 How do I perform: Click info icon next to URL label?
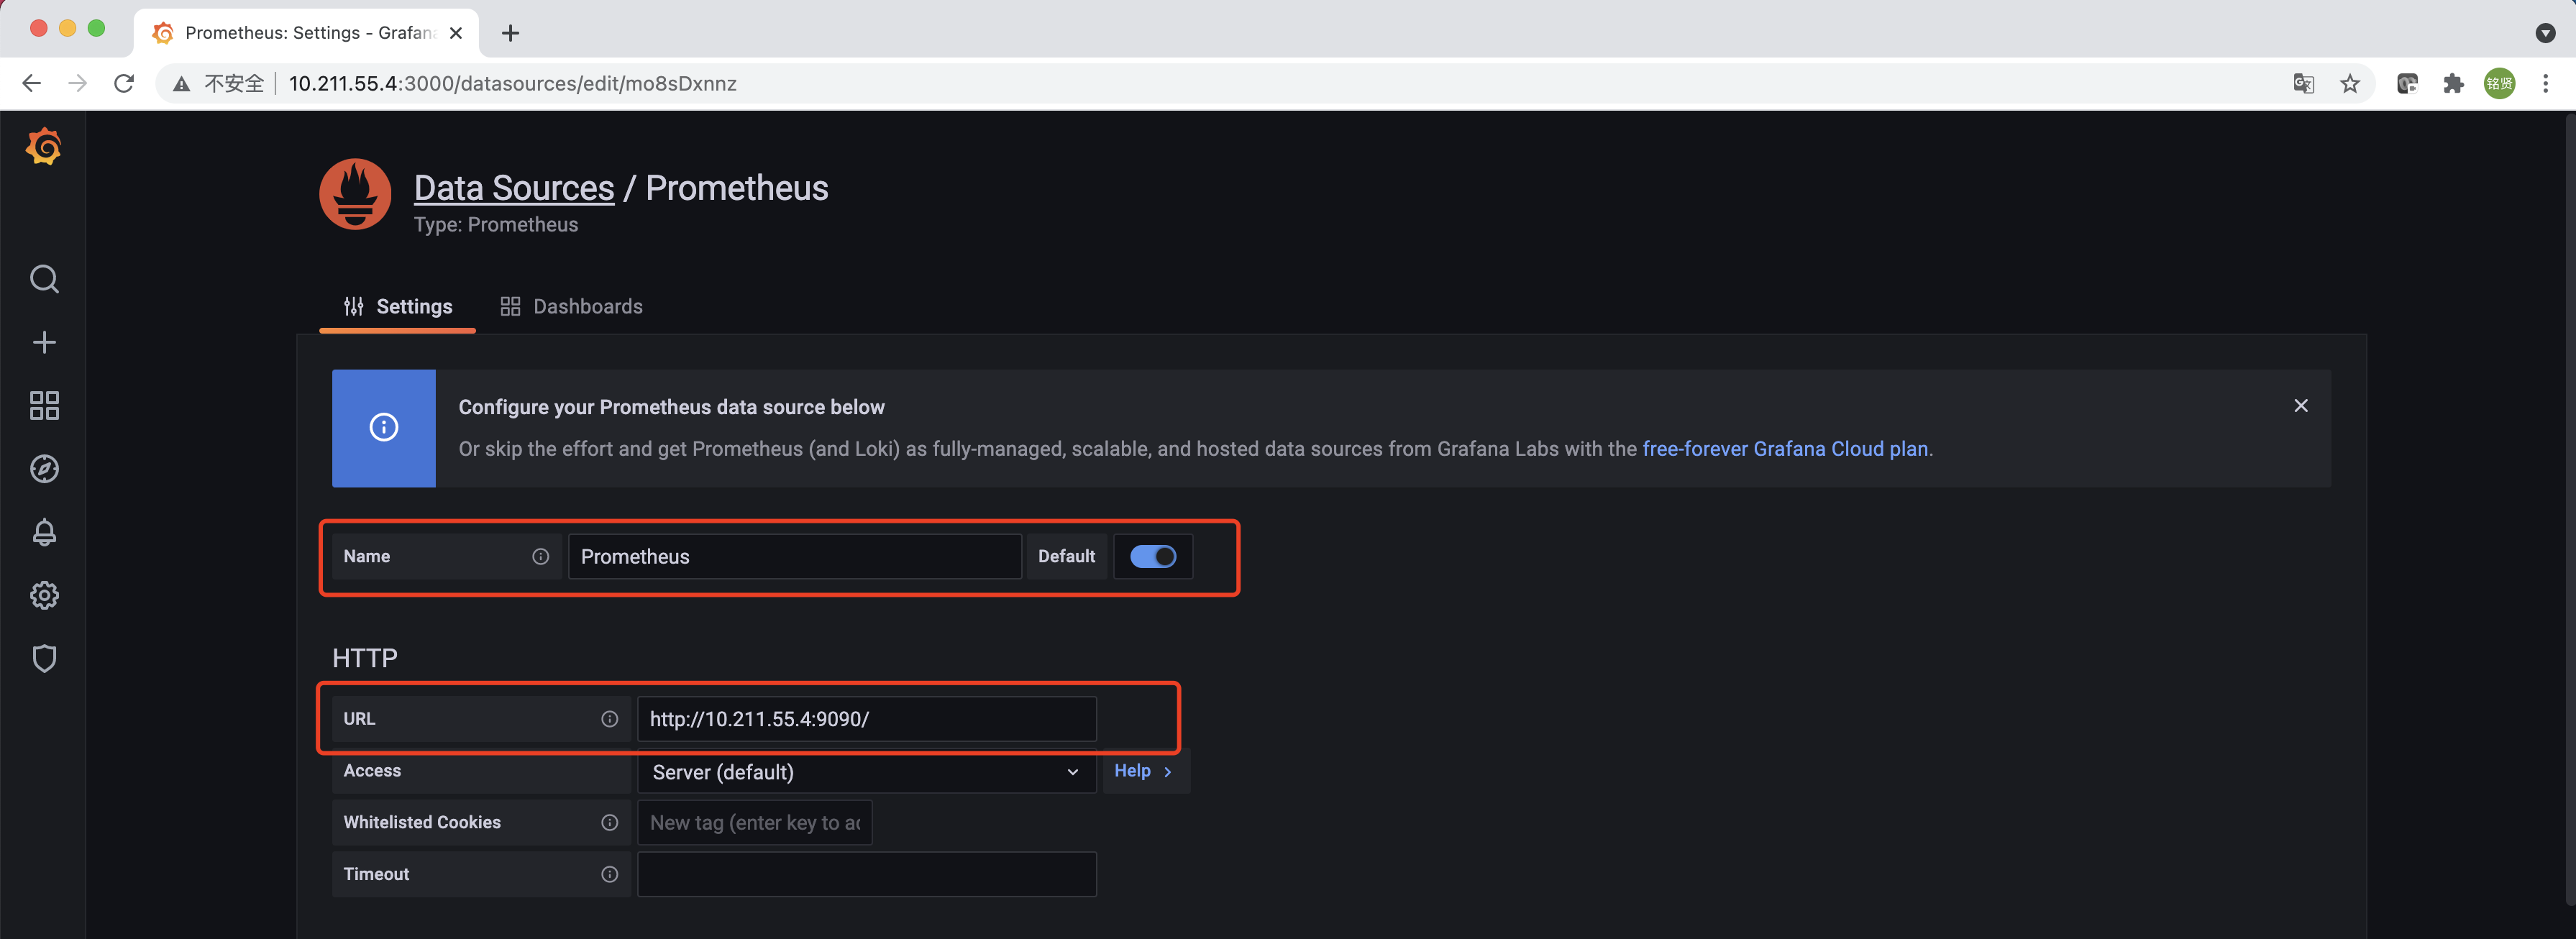609,719
